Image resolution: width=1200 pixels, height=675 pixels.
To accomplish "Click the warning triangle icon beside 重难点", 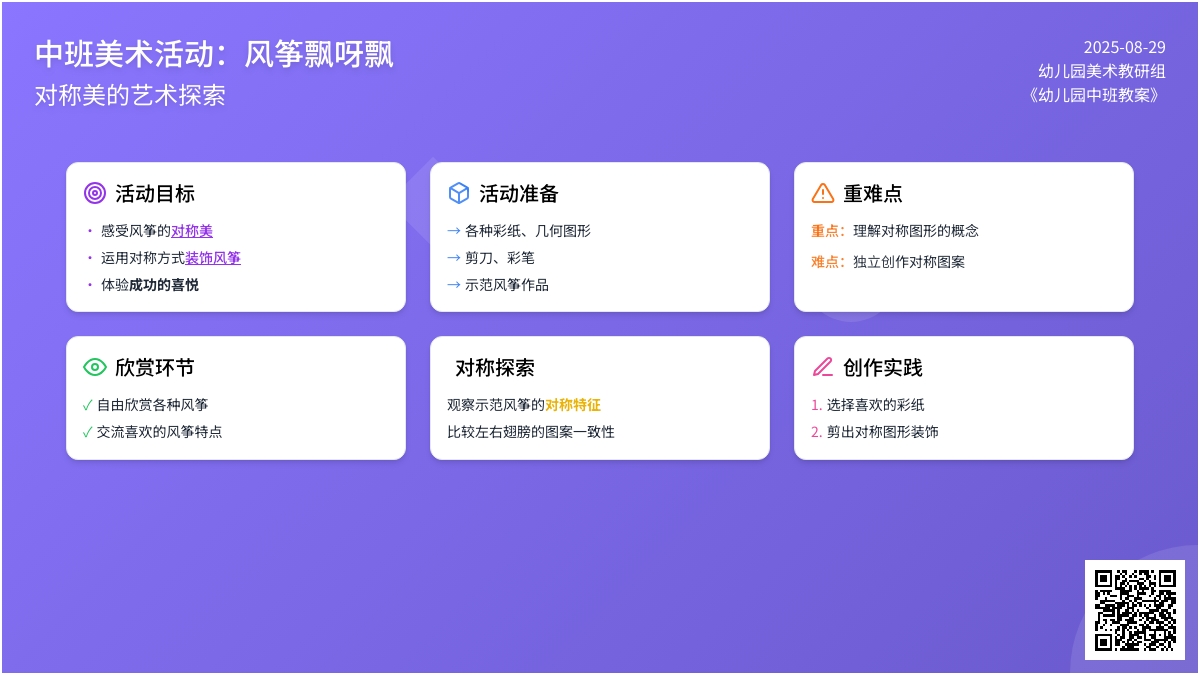I will 823,193.
